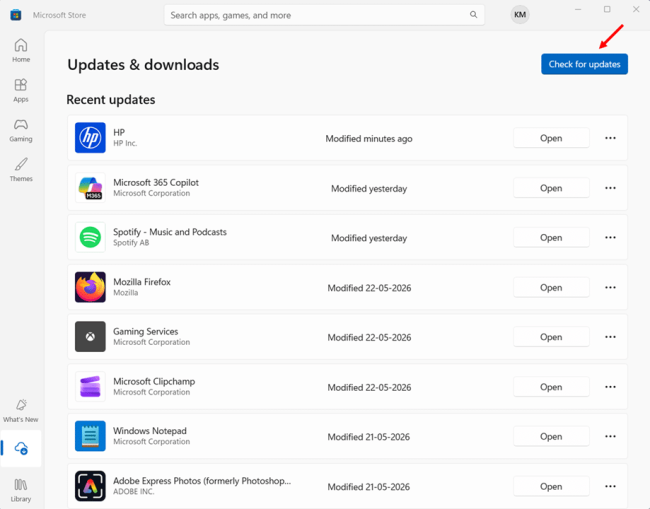Open Windows Notepad
The height and width of the screenshot is (509, 650).
point(551,436)
